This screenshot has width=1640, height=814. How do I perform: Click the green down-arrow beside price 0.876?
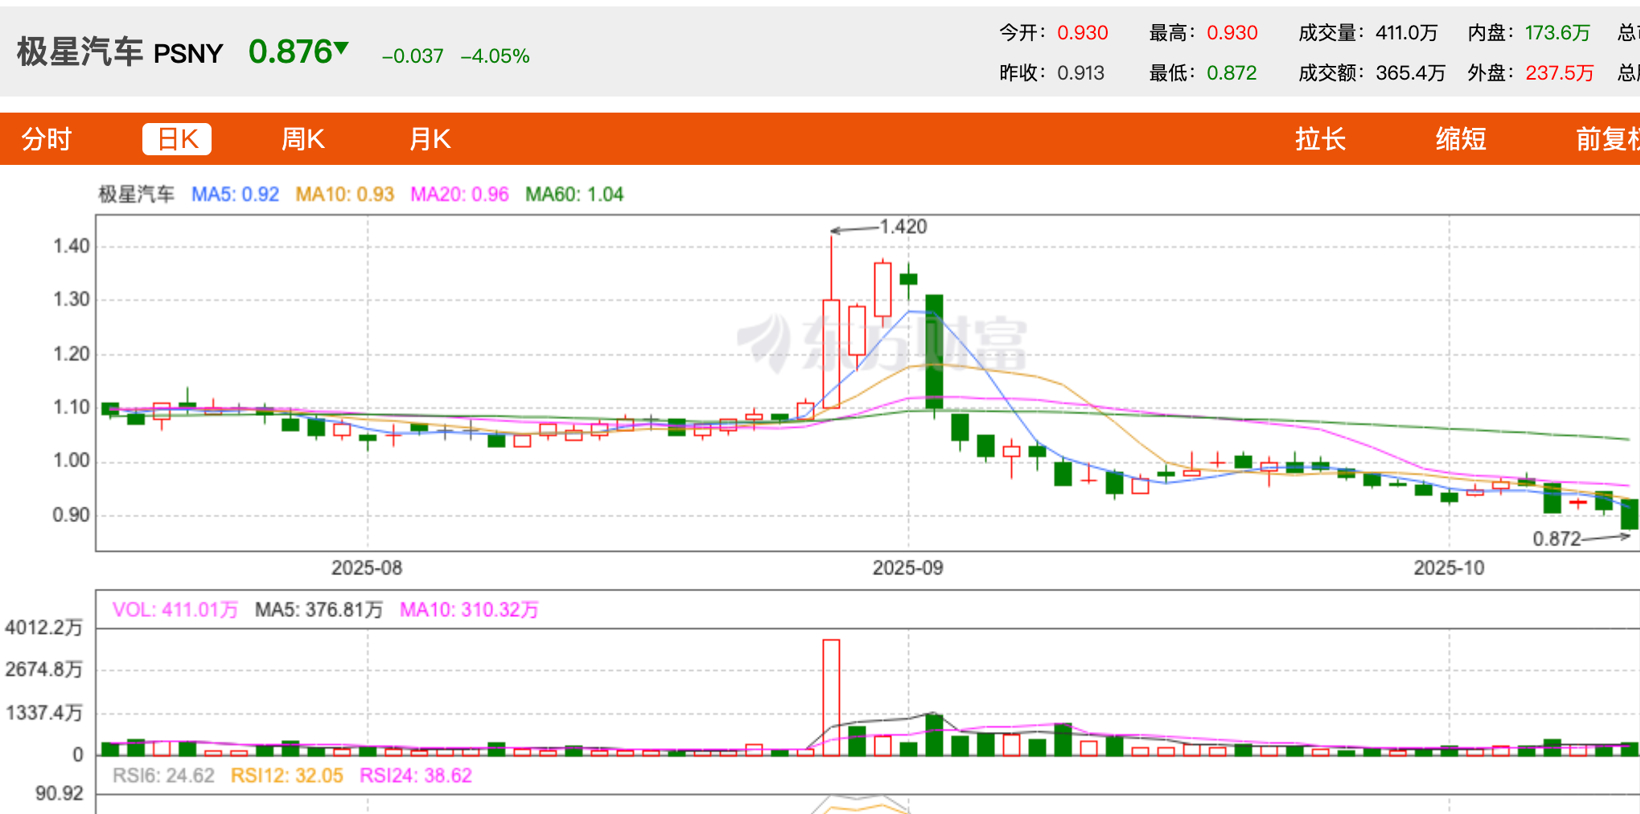click(x=342, y=48)
